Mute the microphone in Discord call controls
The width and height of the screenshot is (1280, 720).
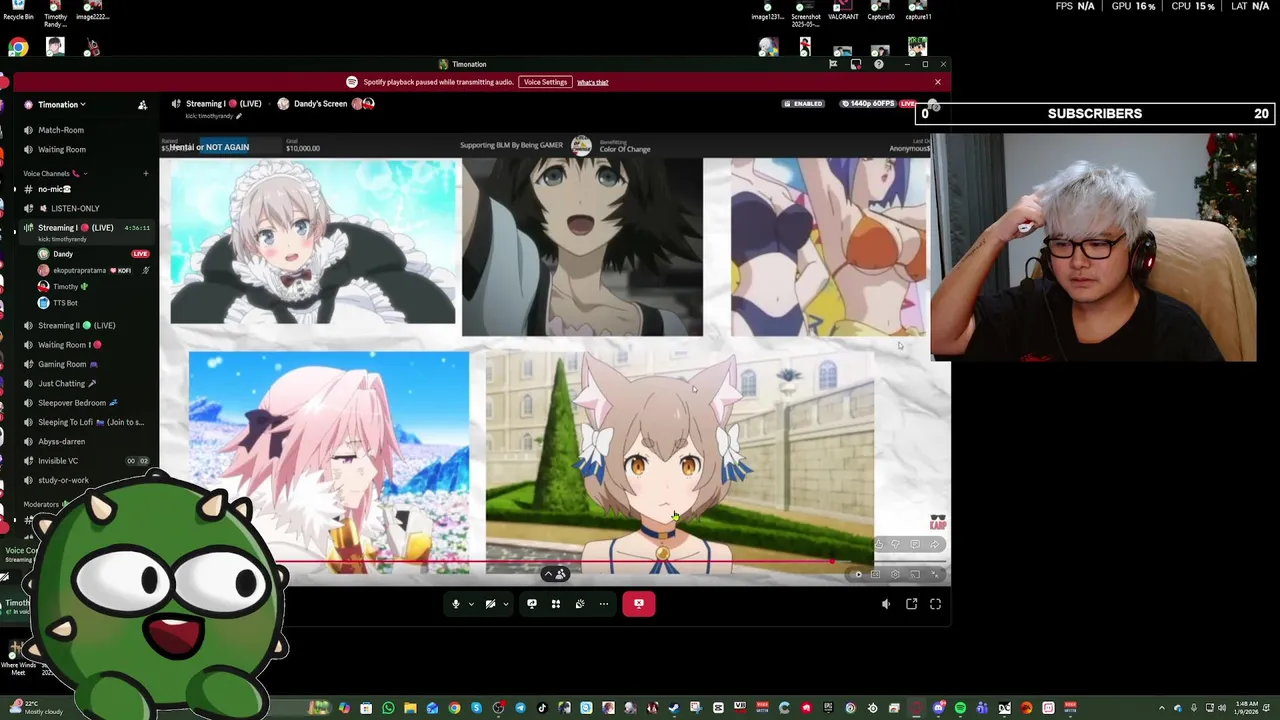point(456,604)
